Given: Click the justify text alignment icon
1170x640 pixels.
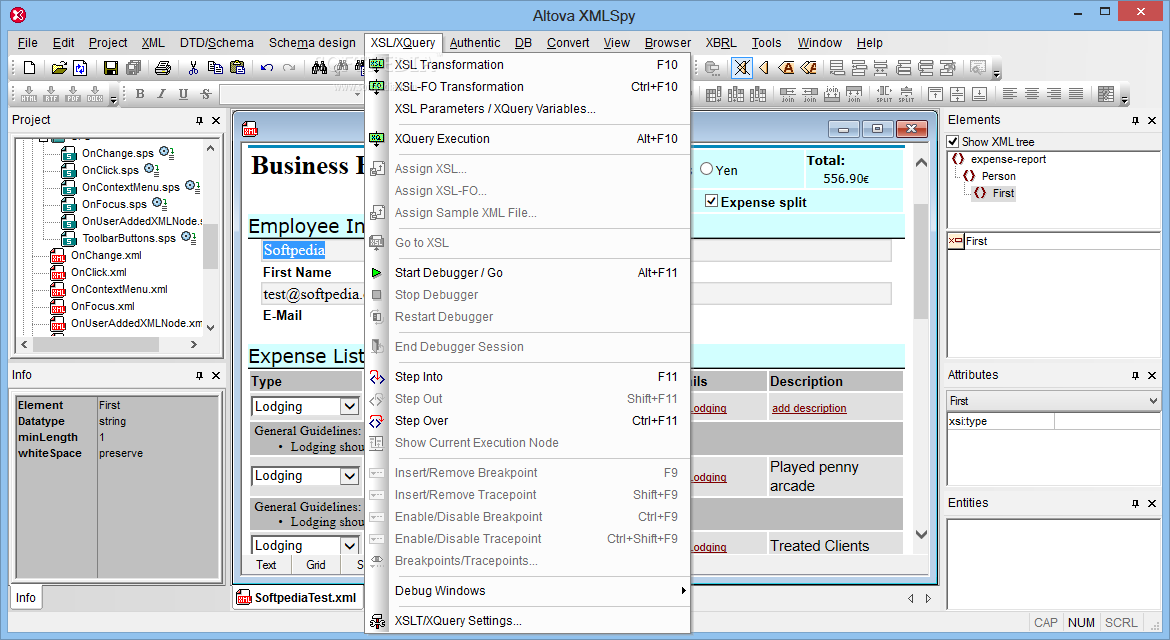Looking at the screenshot, I should [1076, 93].
